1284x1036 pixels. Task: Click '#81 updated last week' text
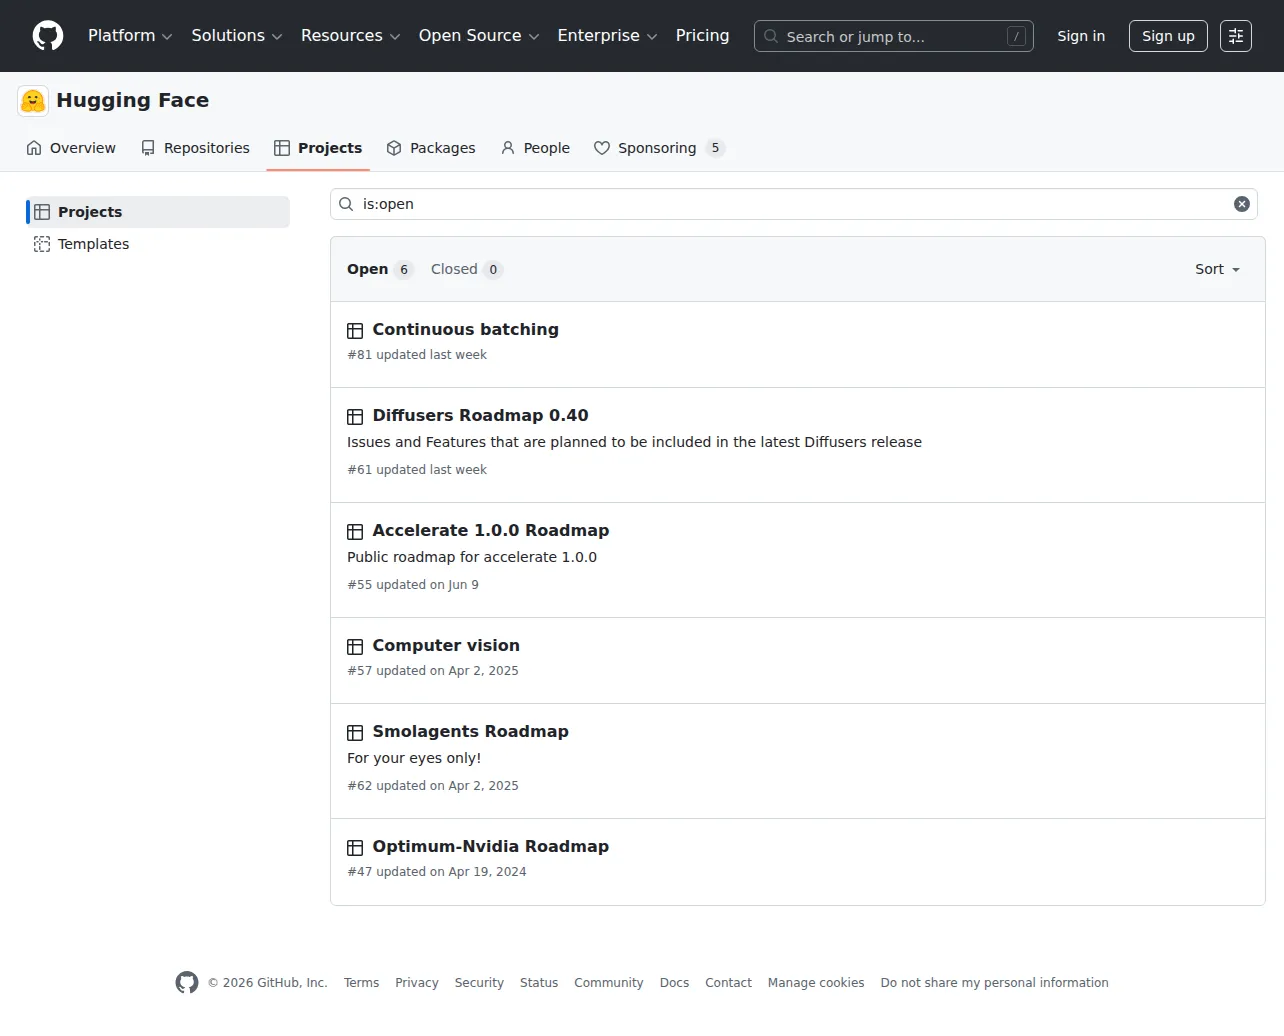click(417, 355)
